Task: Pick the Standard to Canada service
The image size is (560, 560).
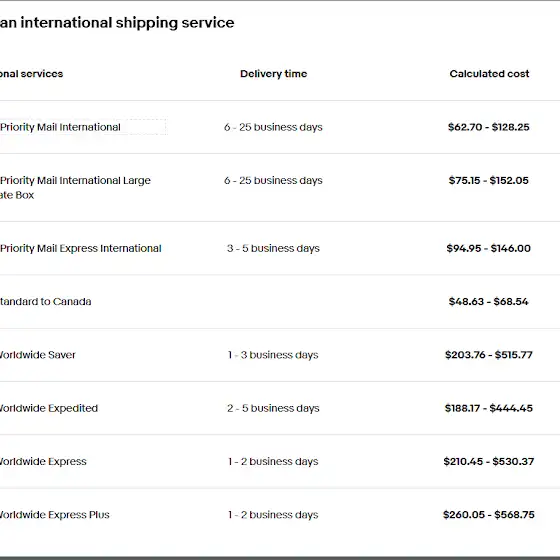Action: point(280,301)
